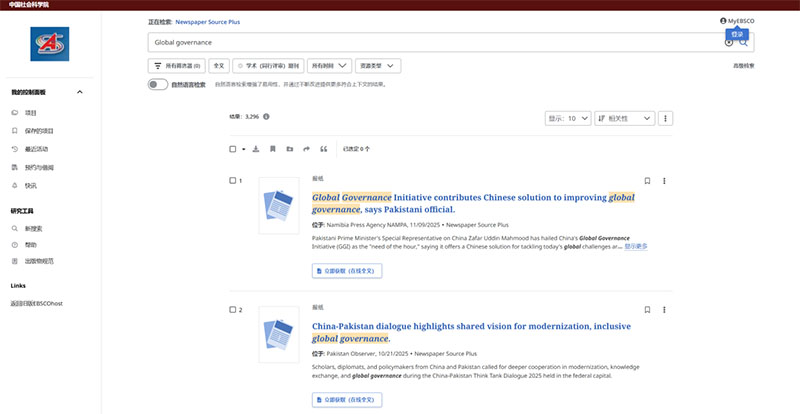The image size is (800, 414).
Task: Click the add-to-project folder icon in toolbar
Action: point(289,149)
